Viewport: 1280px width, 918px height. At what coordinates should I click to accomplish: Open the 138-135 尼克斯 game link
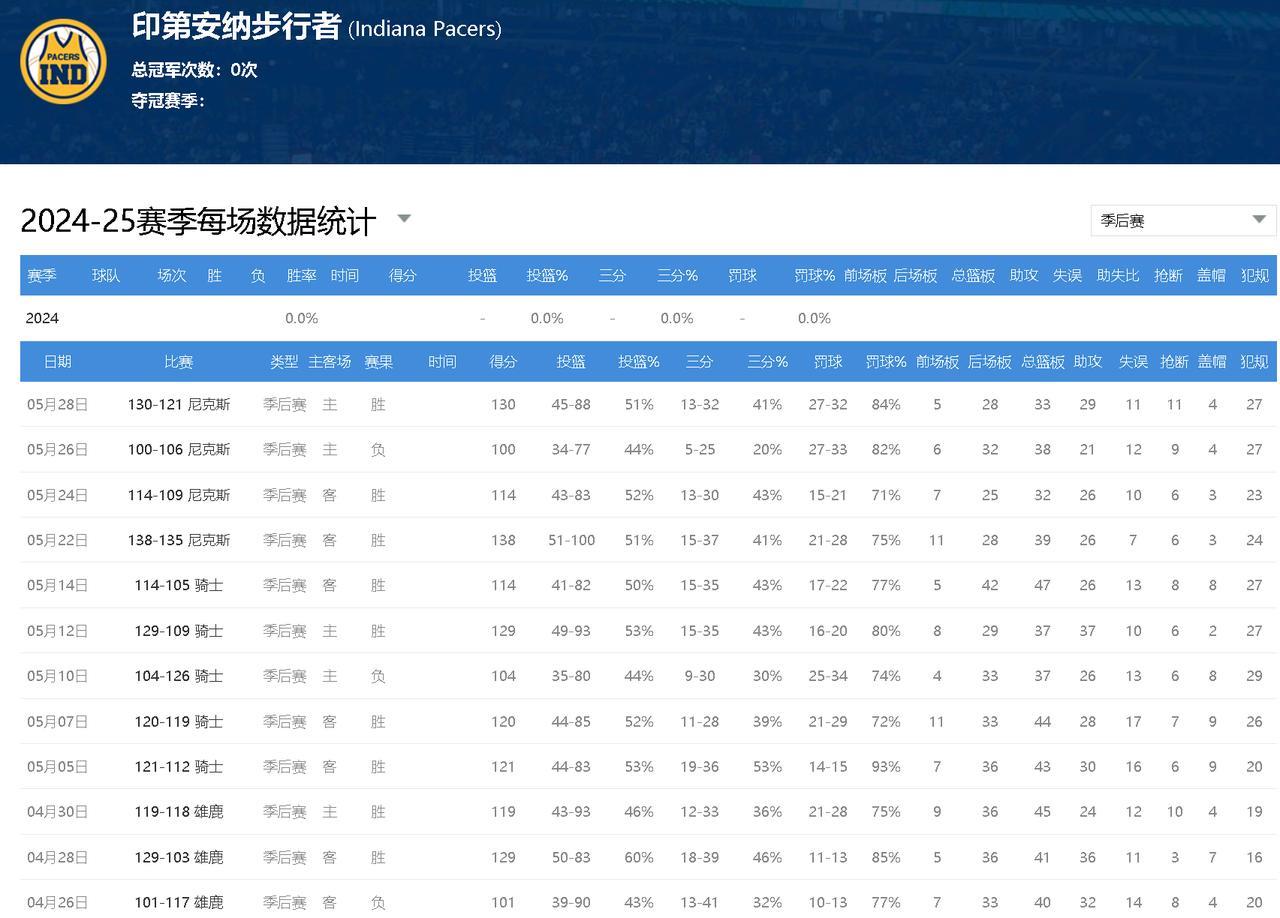click(x=179, y=540)
